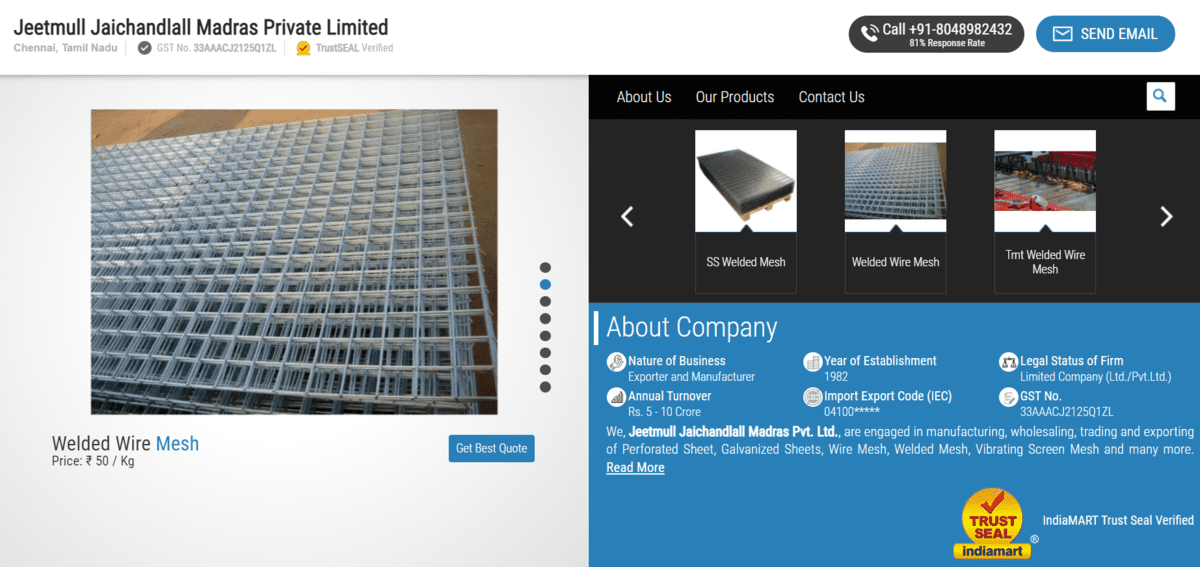Click the IndiaMART Trust Seal badge
The image size is (1200, 567).
tap(993, 523)
